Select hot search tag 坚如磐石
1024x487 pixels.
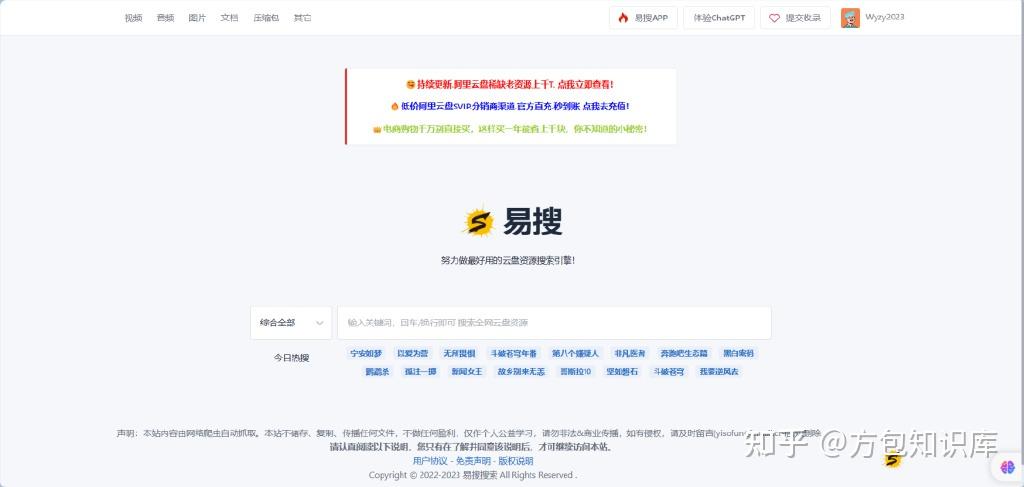(622, 371)
